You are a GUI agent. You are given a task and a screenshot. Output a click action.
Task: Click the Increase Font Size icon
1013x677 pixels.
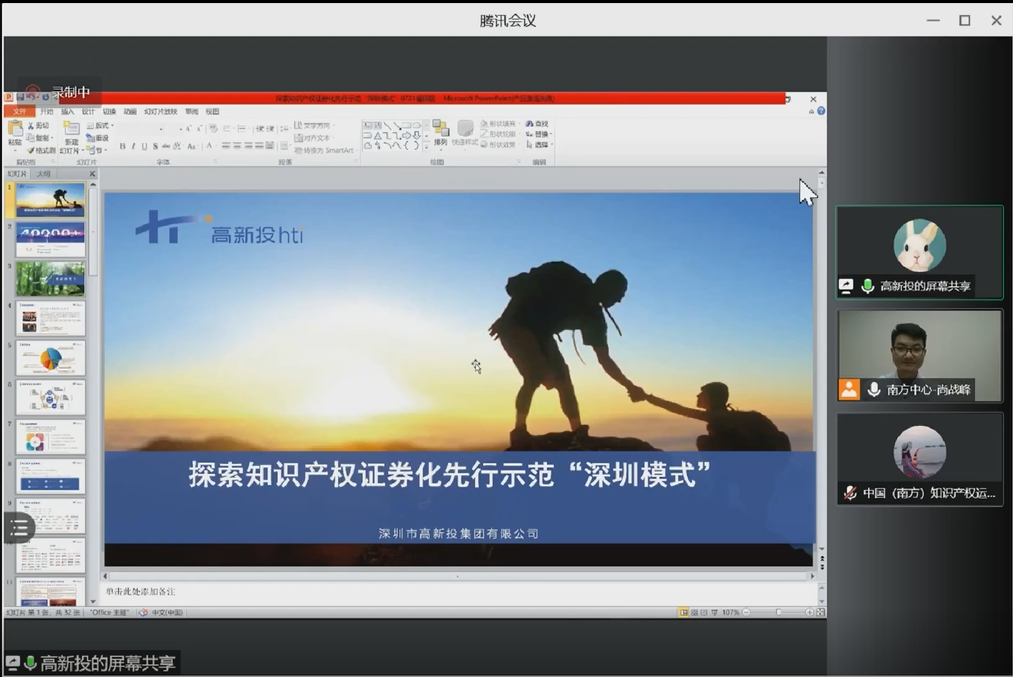point(188,129)
